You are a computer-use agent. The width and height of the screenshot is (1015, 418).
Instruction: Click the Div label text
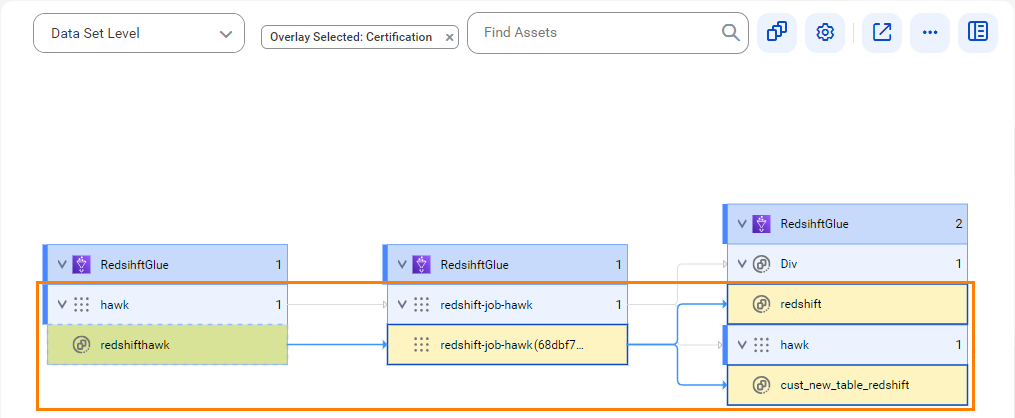click(788, 264)
